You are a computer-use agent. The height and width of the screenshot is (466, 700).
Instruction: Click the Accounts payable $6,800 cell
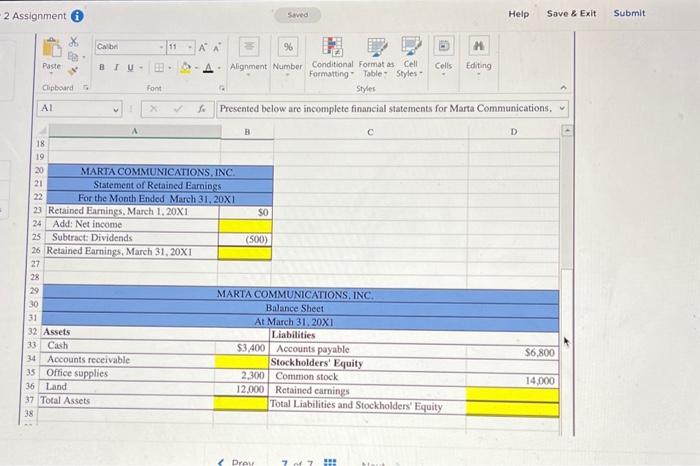[512, 353]
